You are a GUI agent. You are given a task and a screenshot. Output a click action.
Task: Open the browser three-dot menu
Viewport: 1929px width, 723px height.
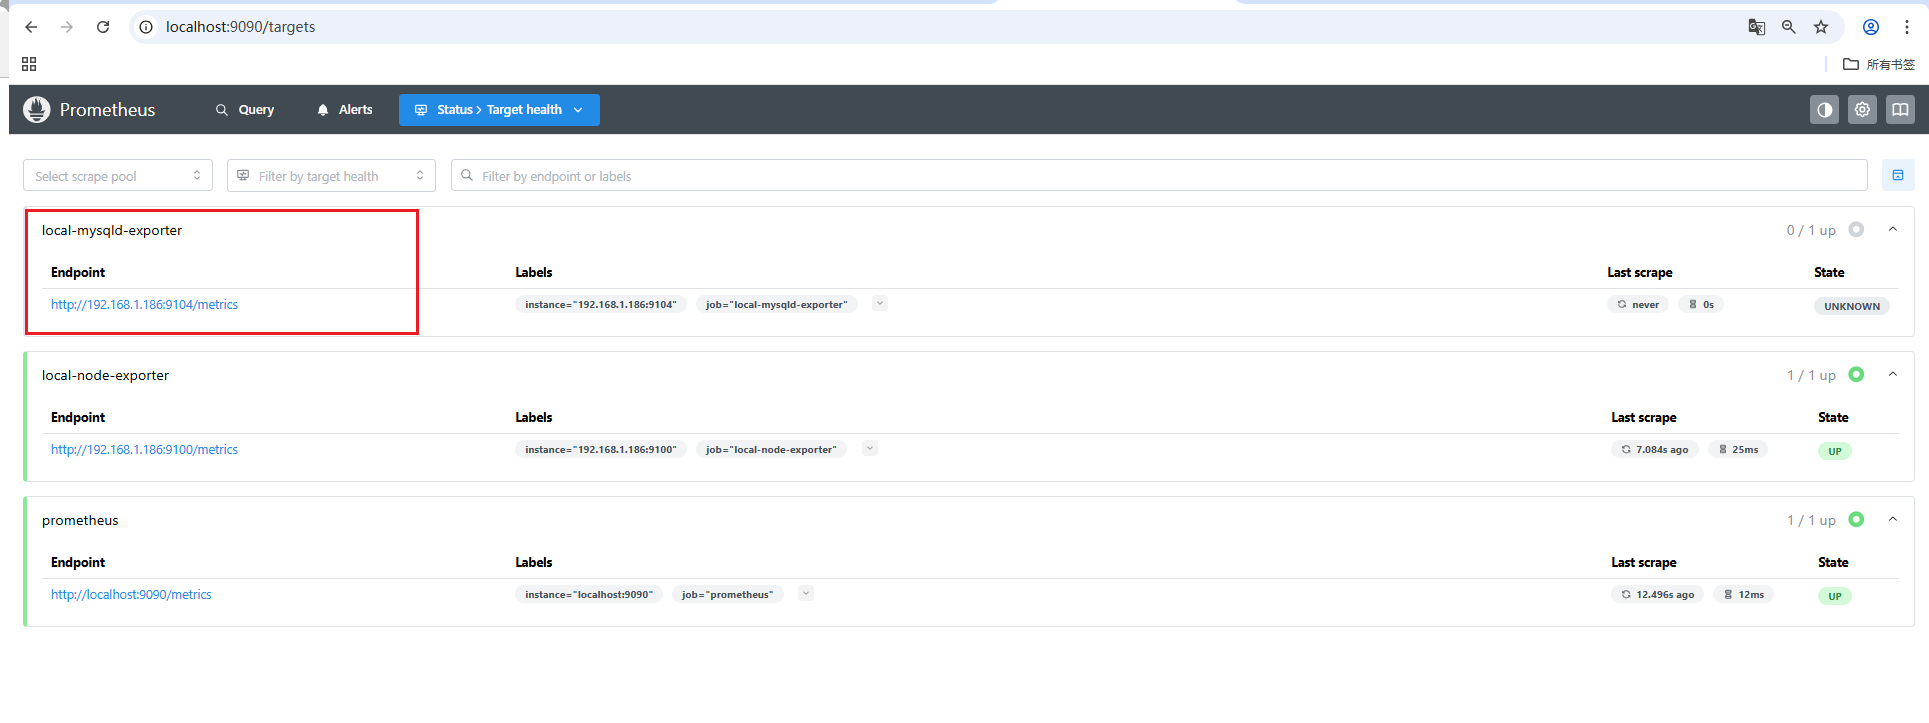(1906, 27)
